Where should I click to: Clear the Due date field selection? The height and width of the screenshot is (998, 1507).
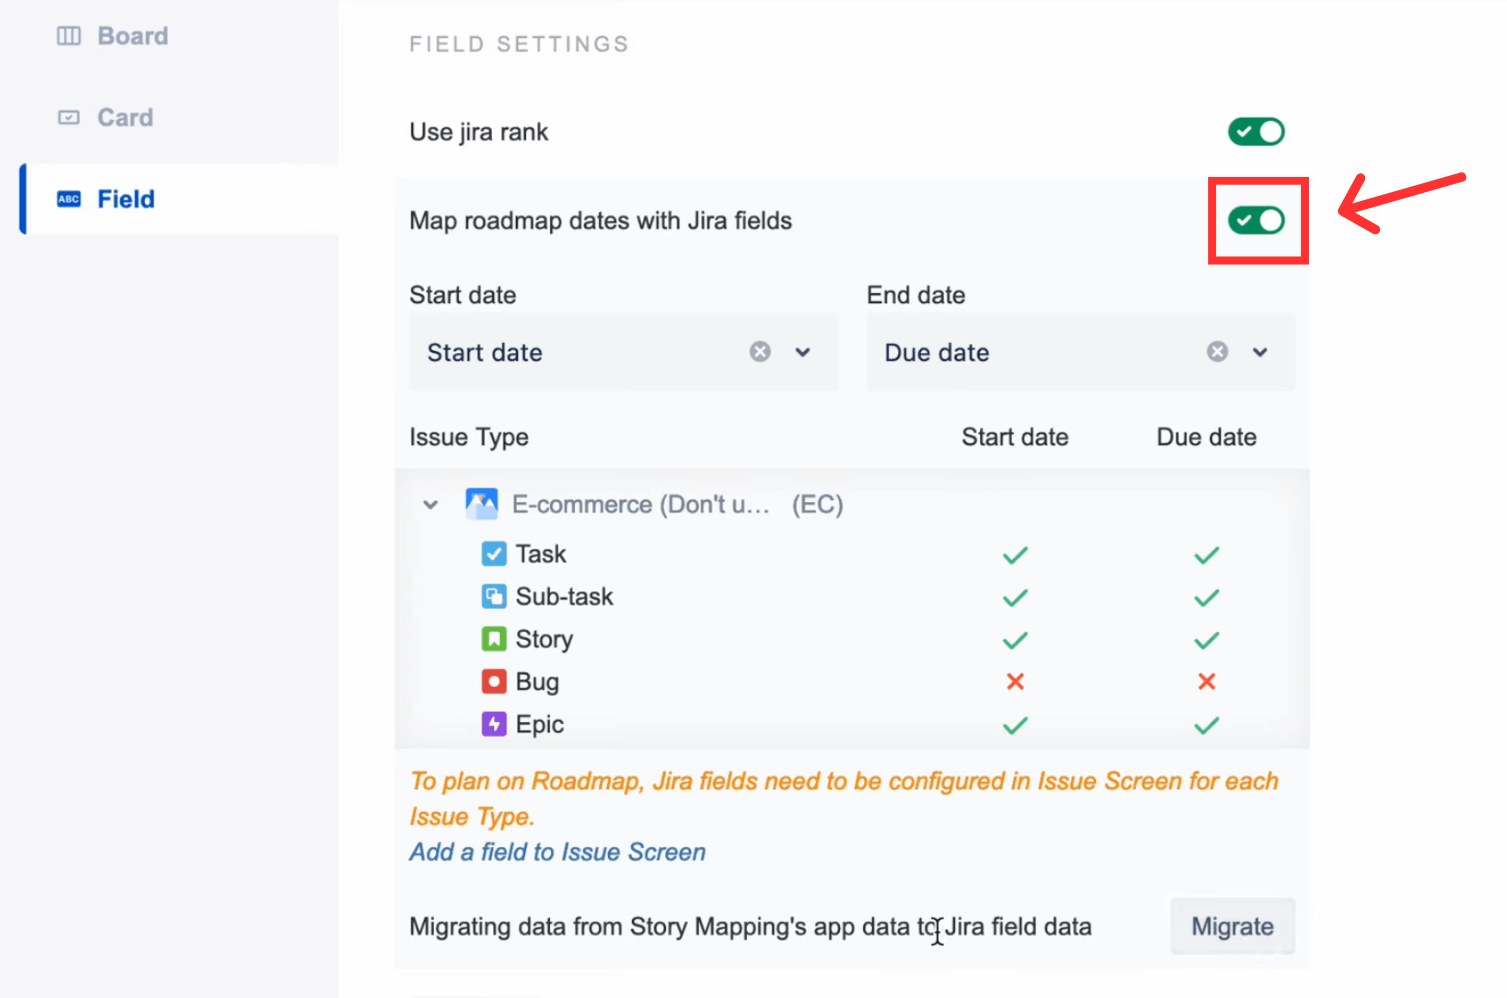click(1217, 352)
